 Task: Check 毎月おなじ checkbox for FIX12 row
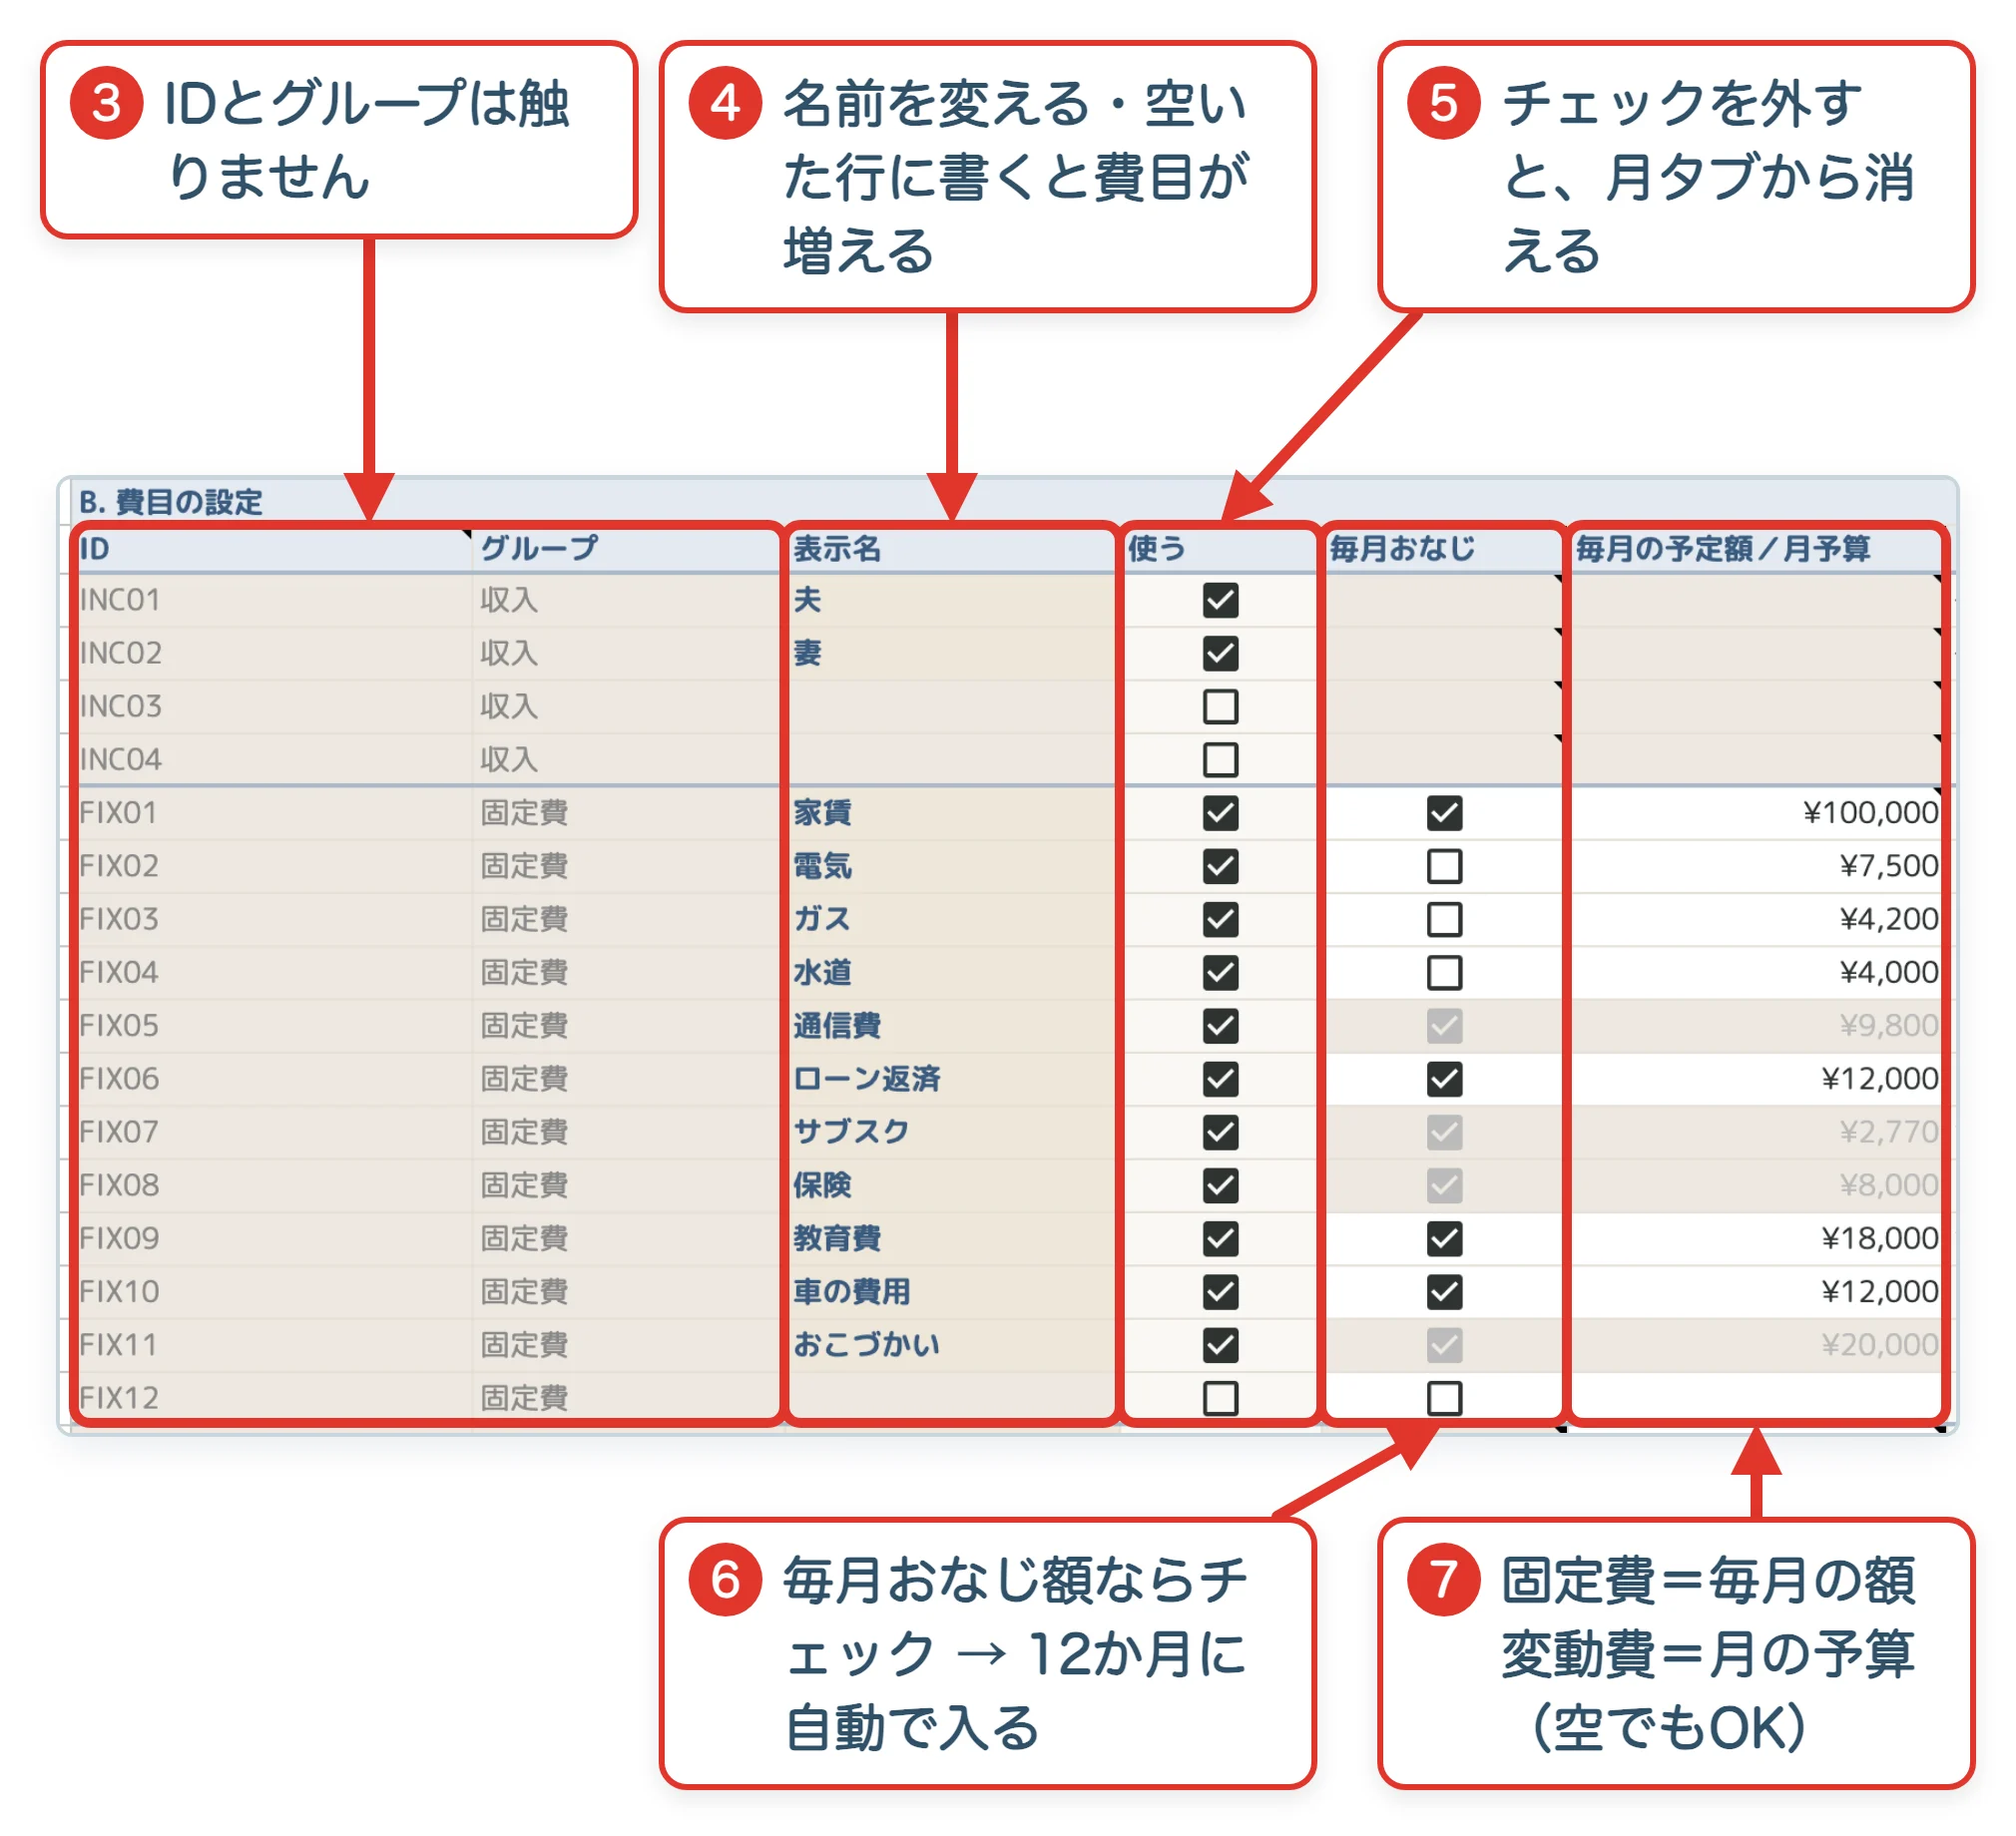pos(1444,1397)
